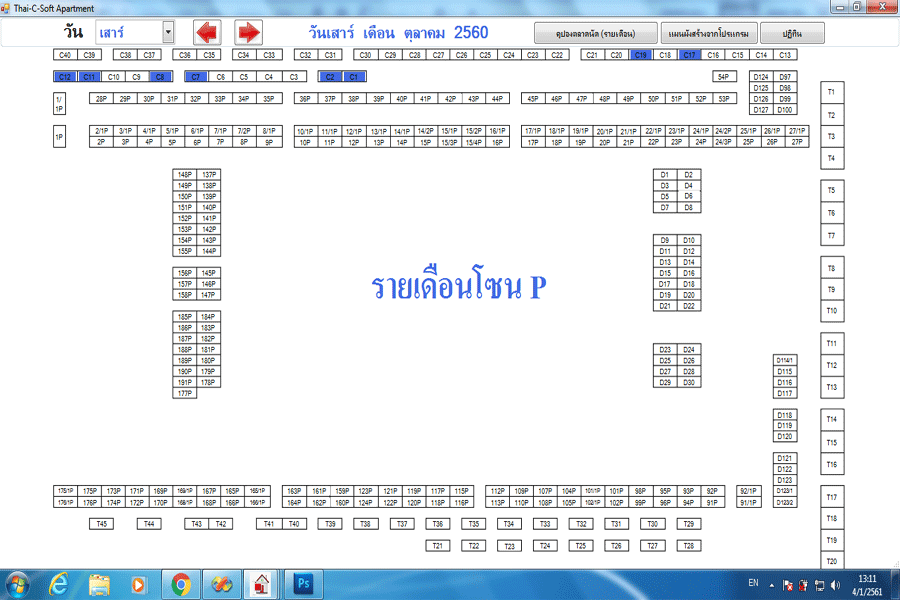Click the Windows Start orb
The height and width of the screenshot is (600, 900).
coord(18,583)
